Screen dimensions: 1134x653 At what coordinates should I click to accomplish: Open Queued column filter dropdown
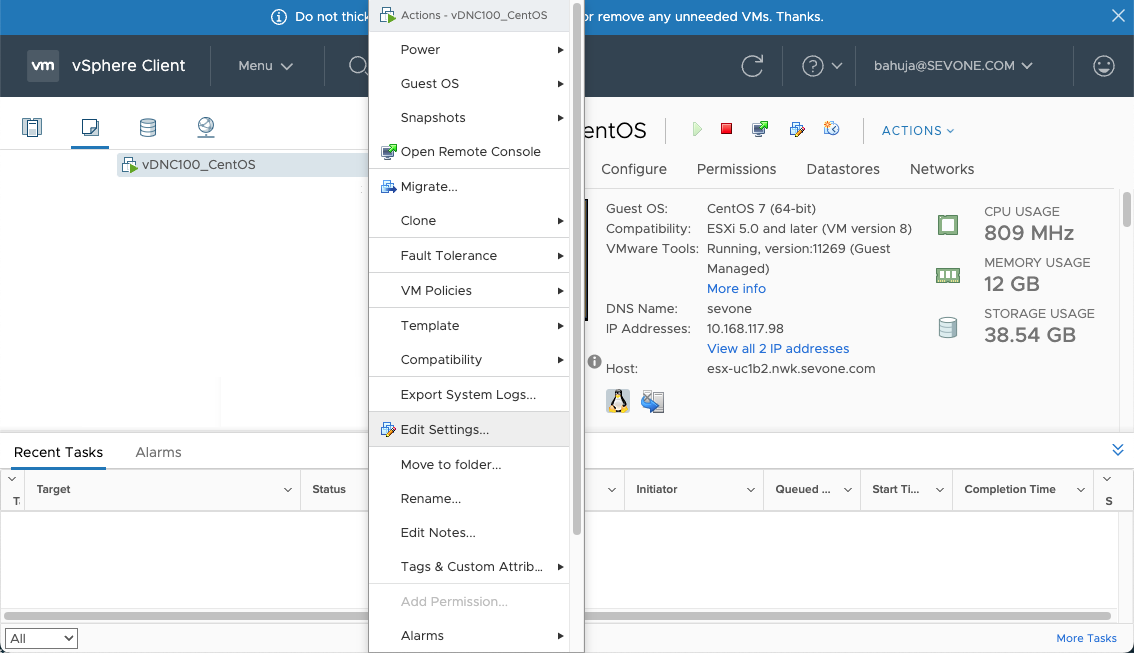(848, 490)
